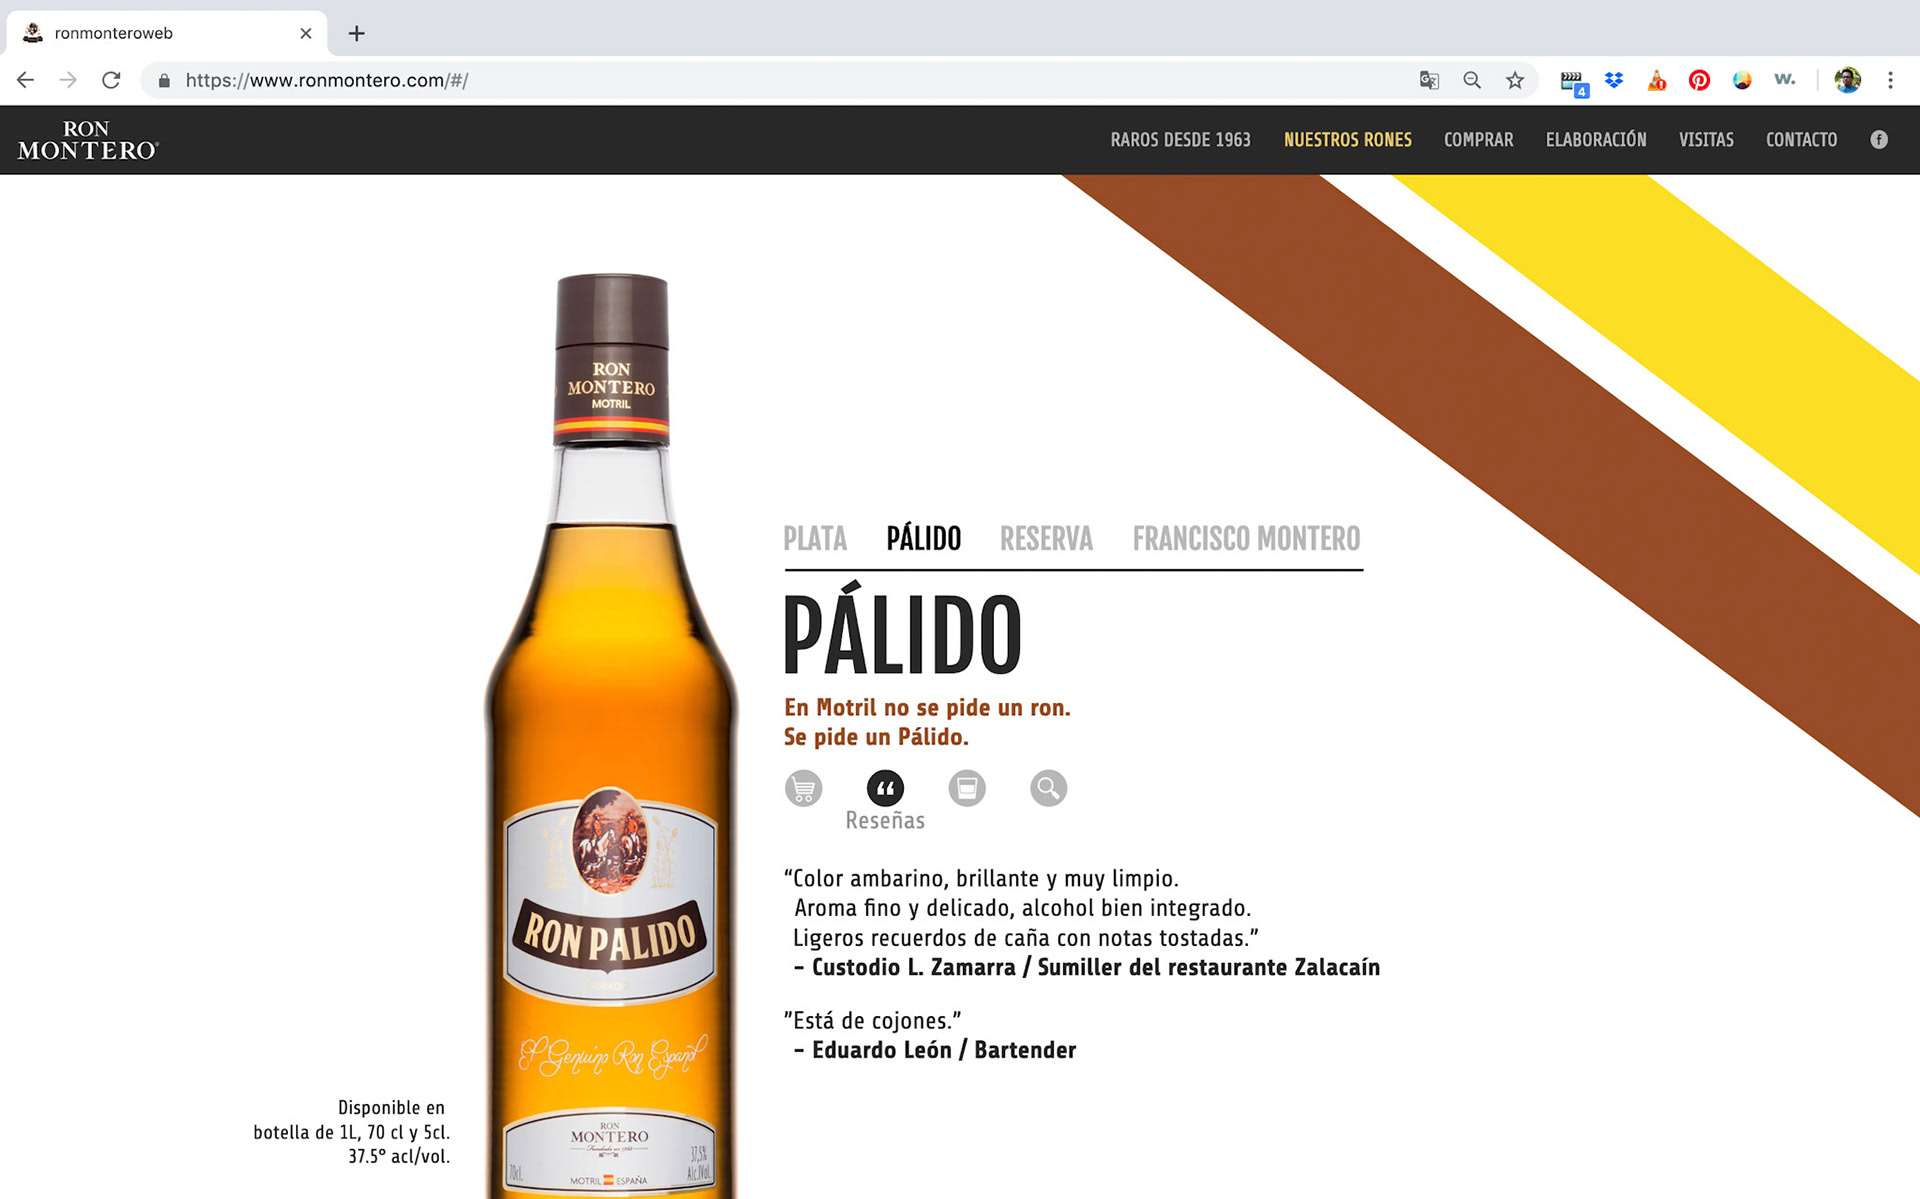Switch to the Plata rum tab
This screenshot has height=1199, width=1920.
point(815,539)
